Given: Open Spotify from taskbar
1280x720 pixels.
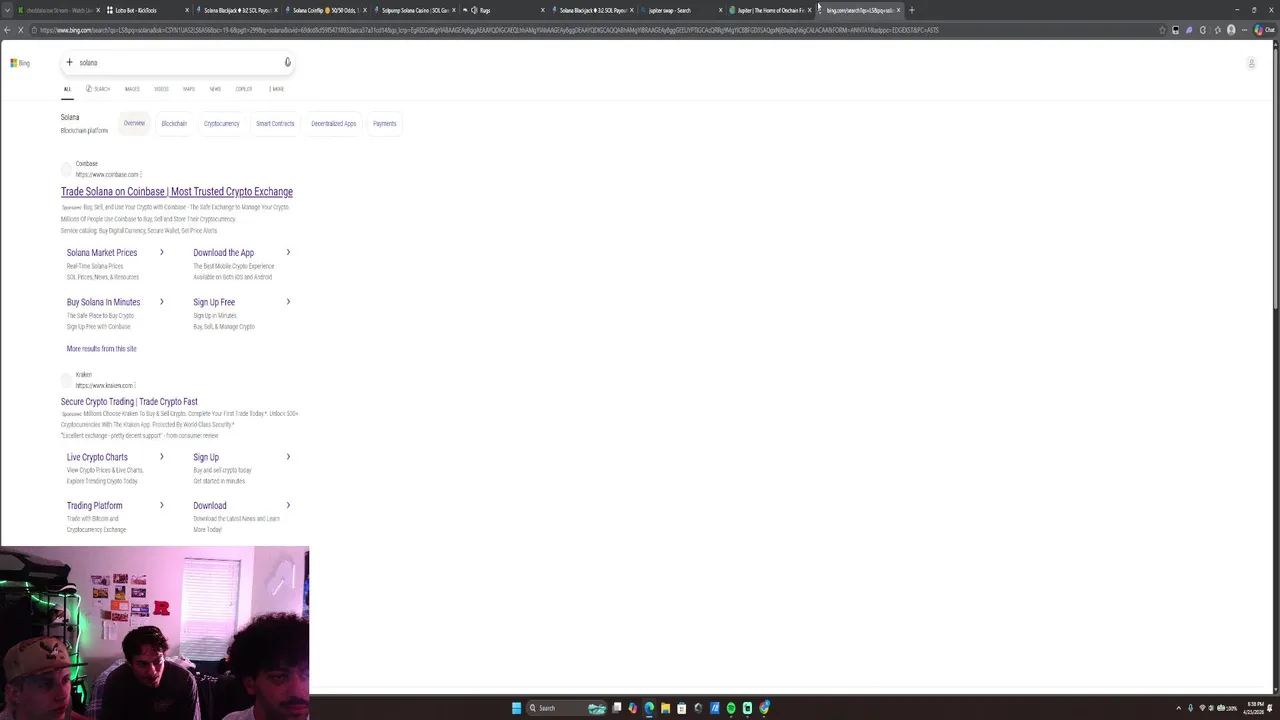Looking at the screenshot, I should pos(731,708).
